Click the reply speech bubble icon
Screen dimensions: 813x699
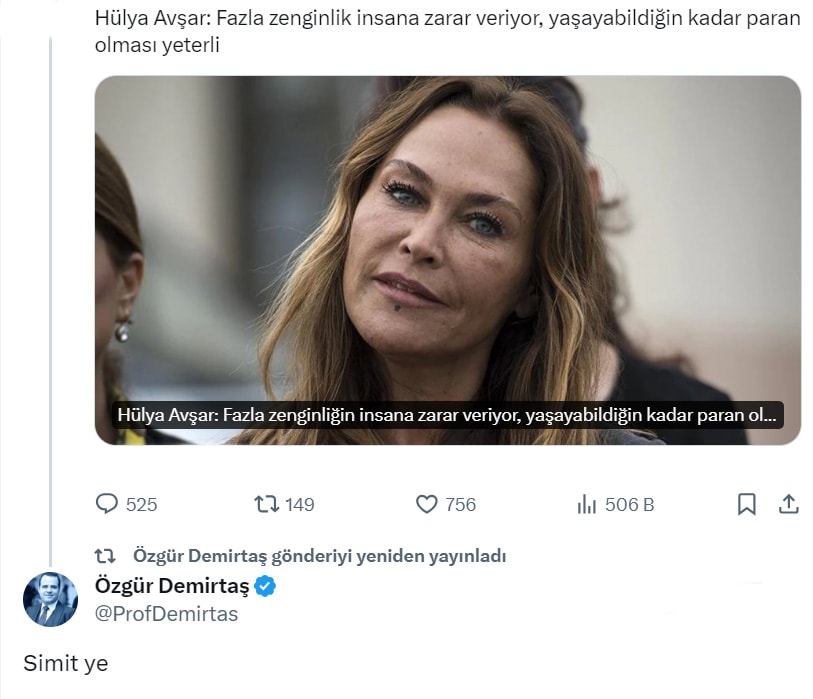pos(107,504)
